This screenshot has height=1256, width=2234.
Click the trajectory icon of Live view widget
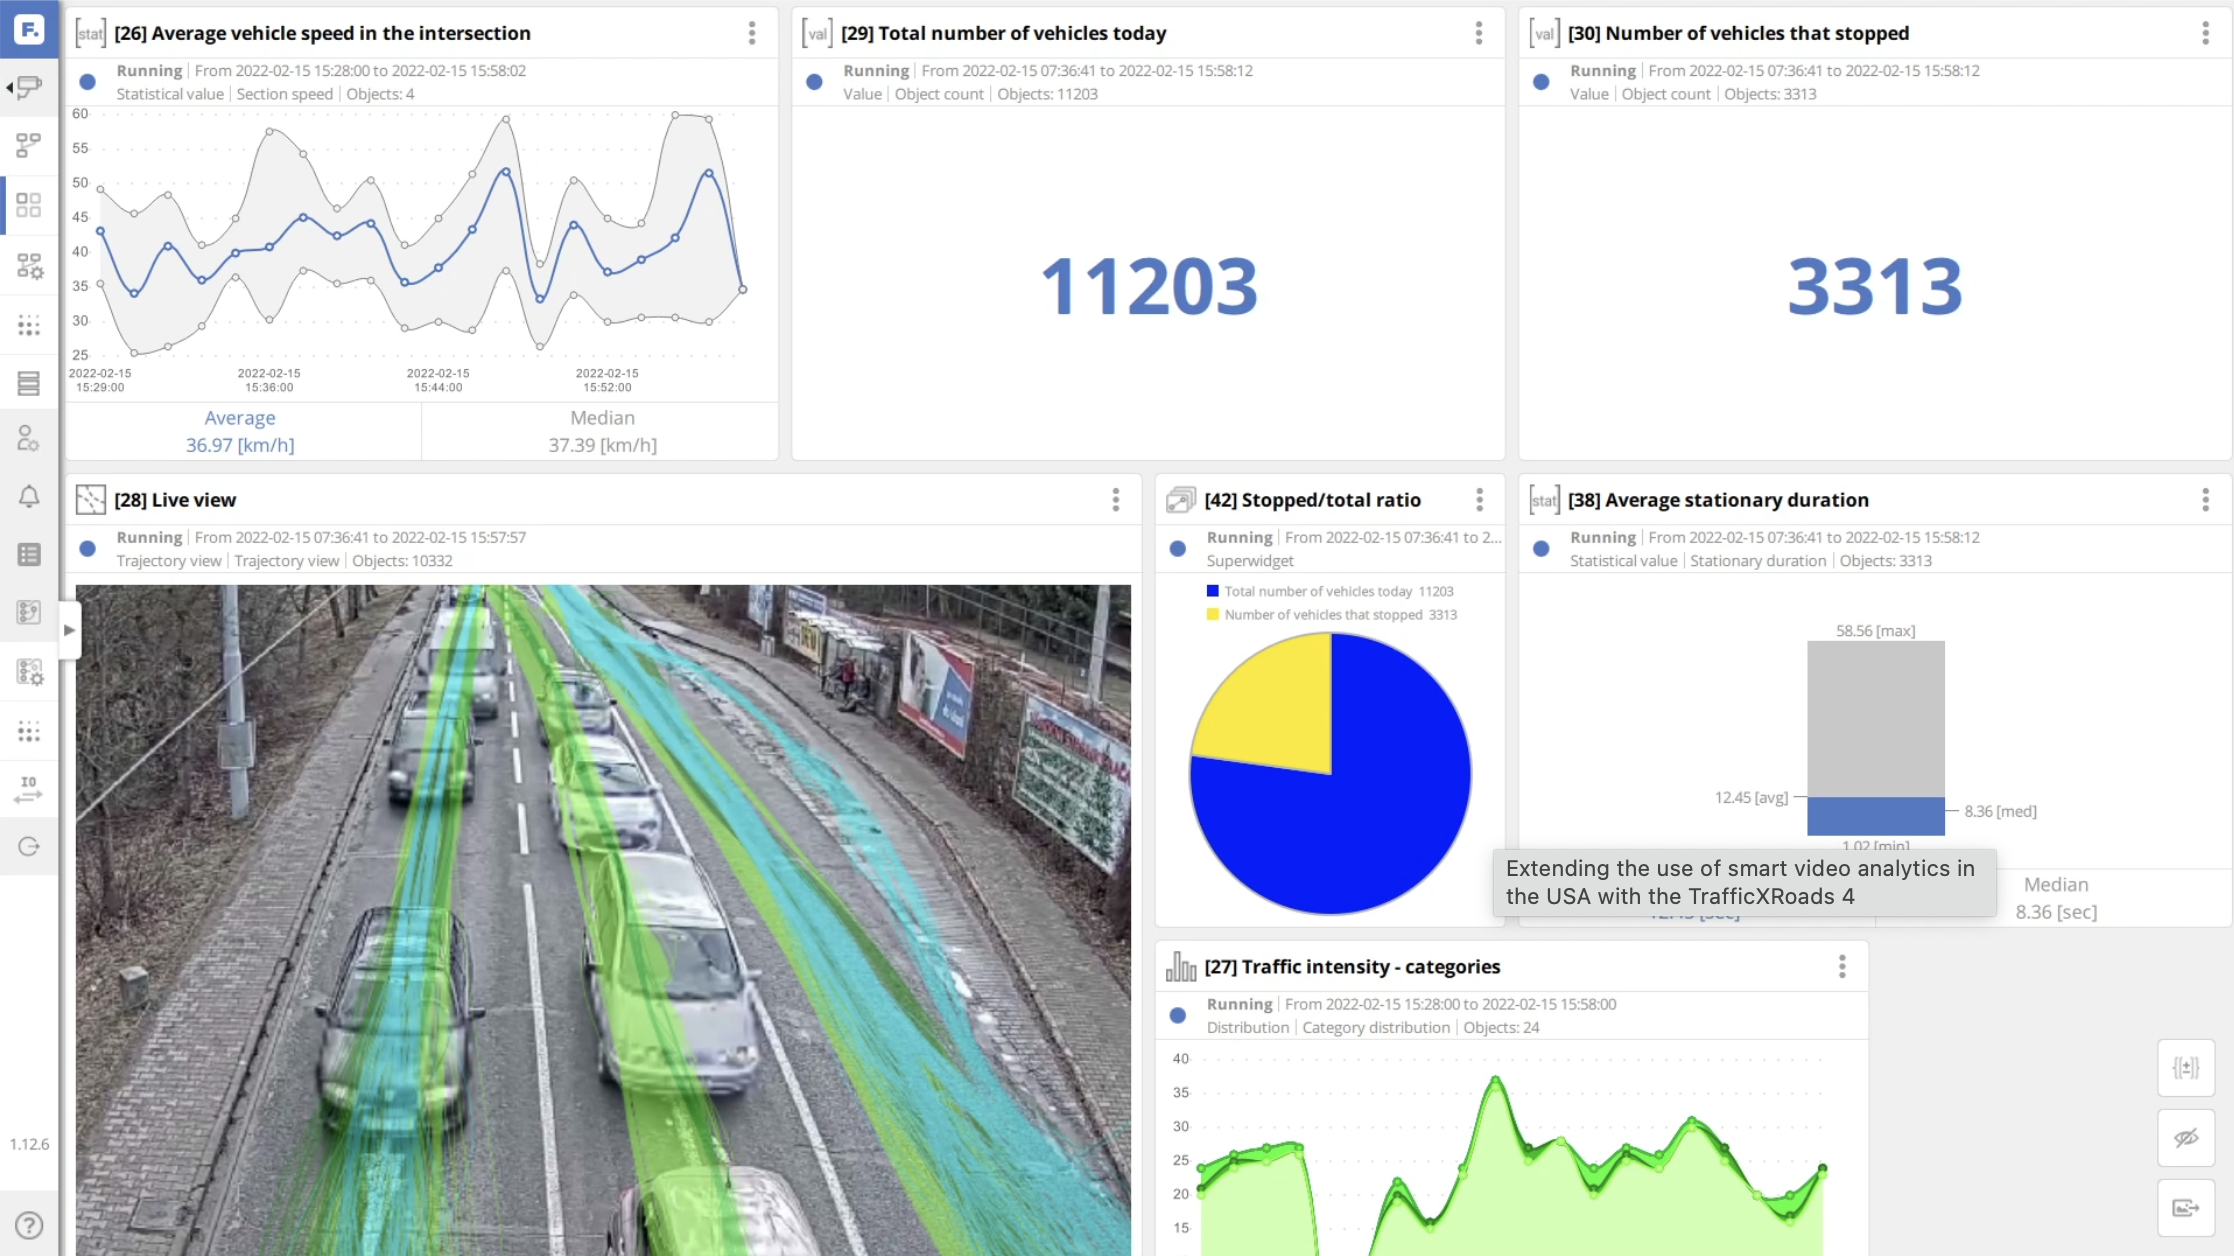click(x=90, y=499)
